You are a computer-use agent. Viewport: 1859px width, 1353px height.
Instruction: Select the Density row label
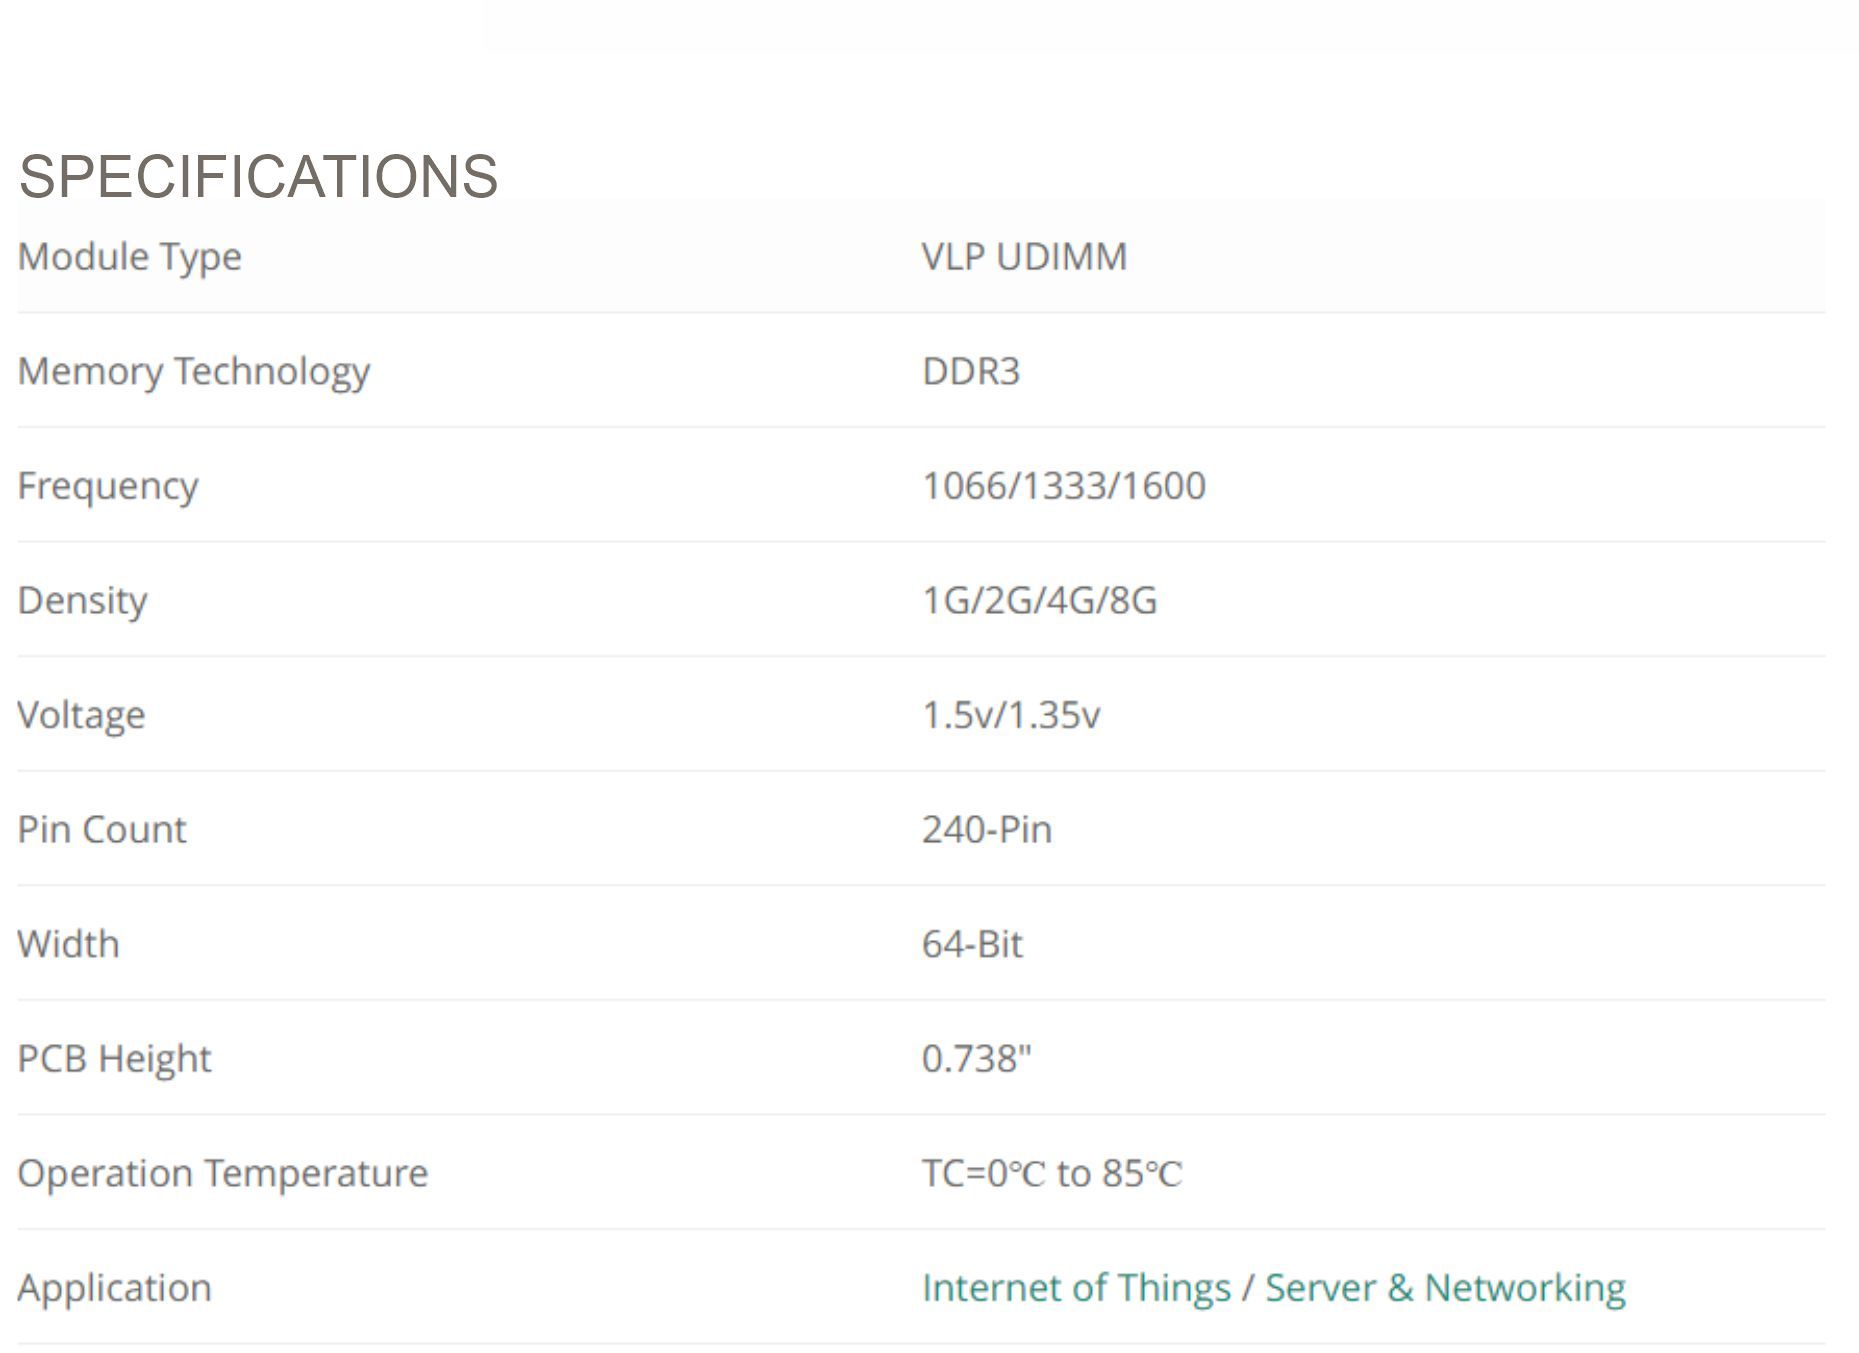tap(83, 602)
